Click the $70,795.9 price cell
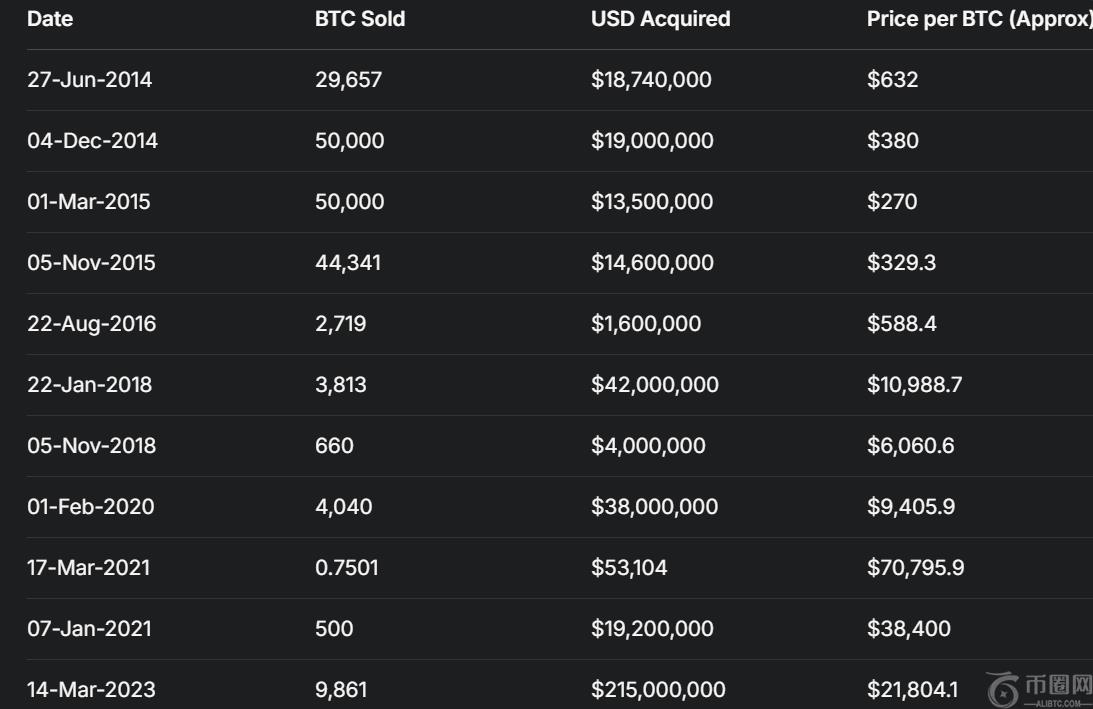 915,568
